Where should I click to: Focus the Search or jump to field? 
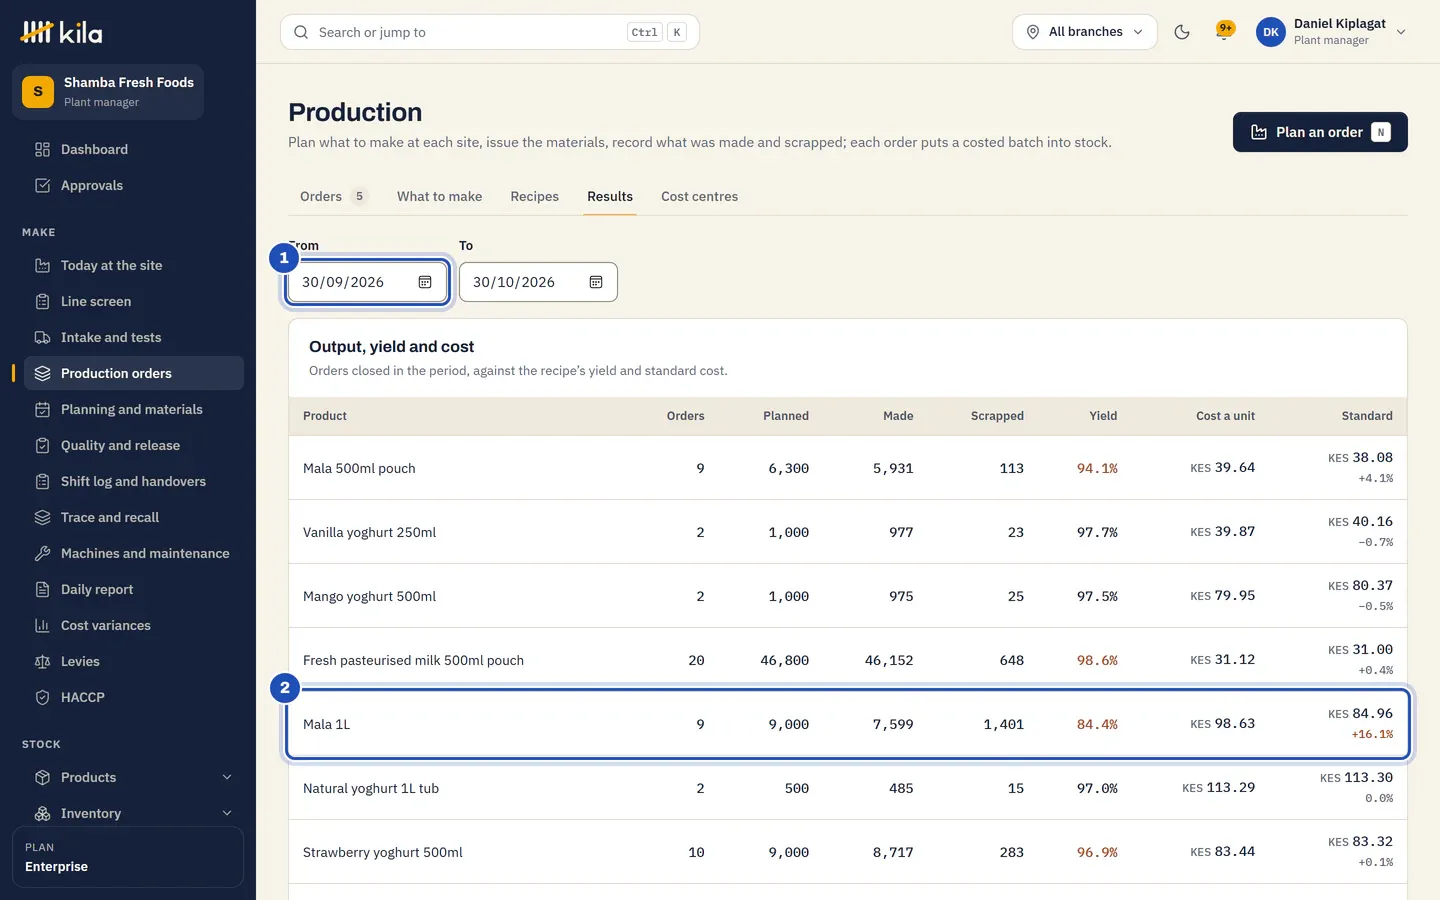pos(490,32)
